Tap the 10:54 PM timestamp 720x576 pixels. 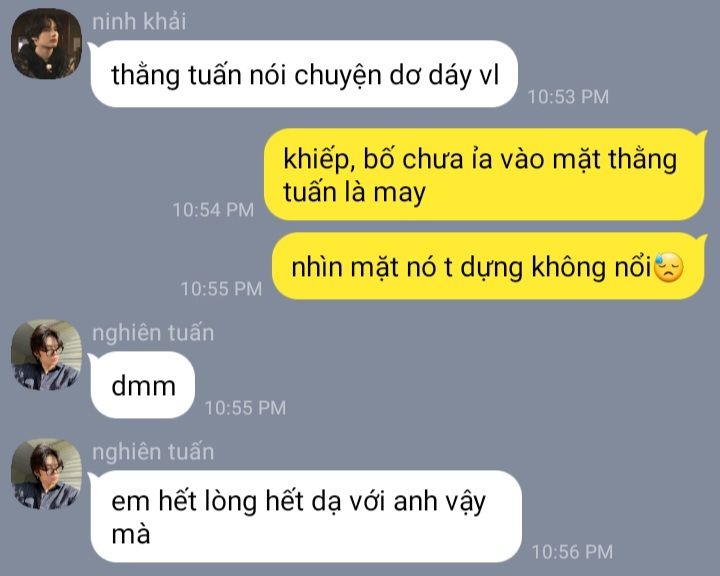pyautogui.click(x=213, y=210)
